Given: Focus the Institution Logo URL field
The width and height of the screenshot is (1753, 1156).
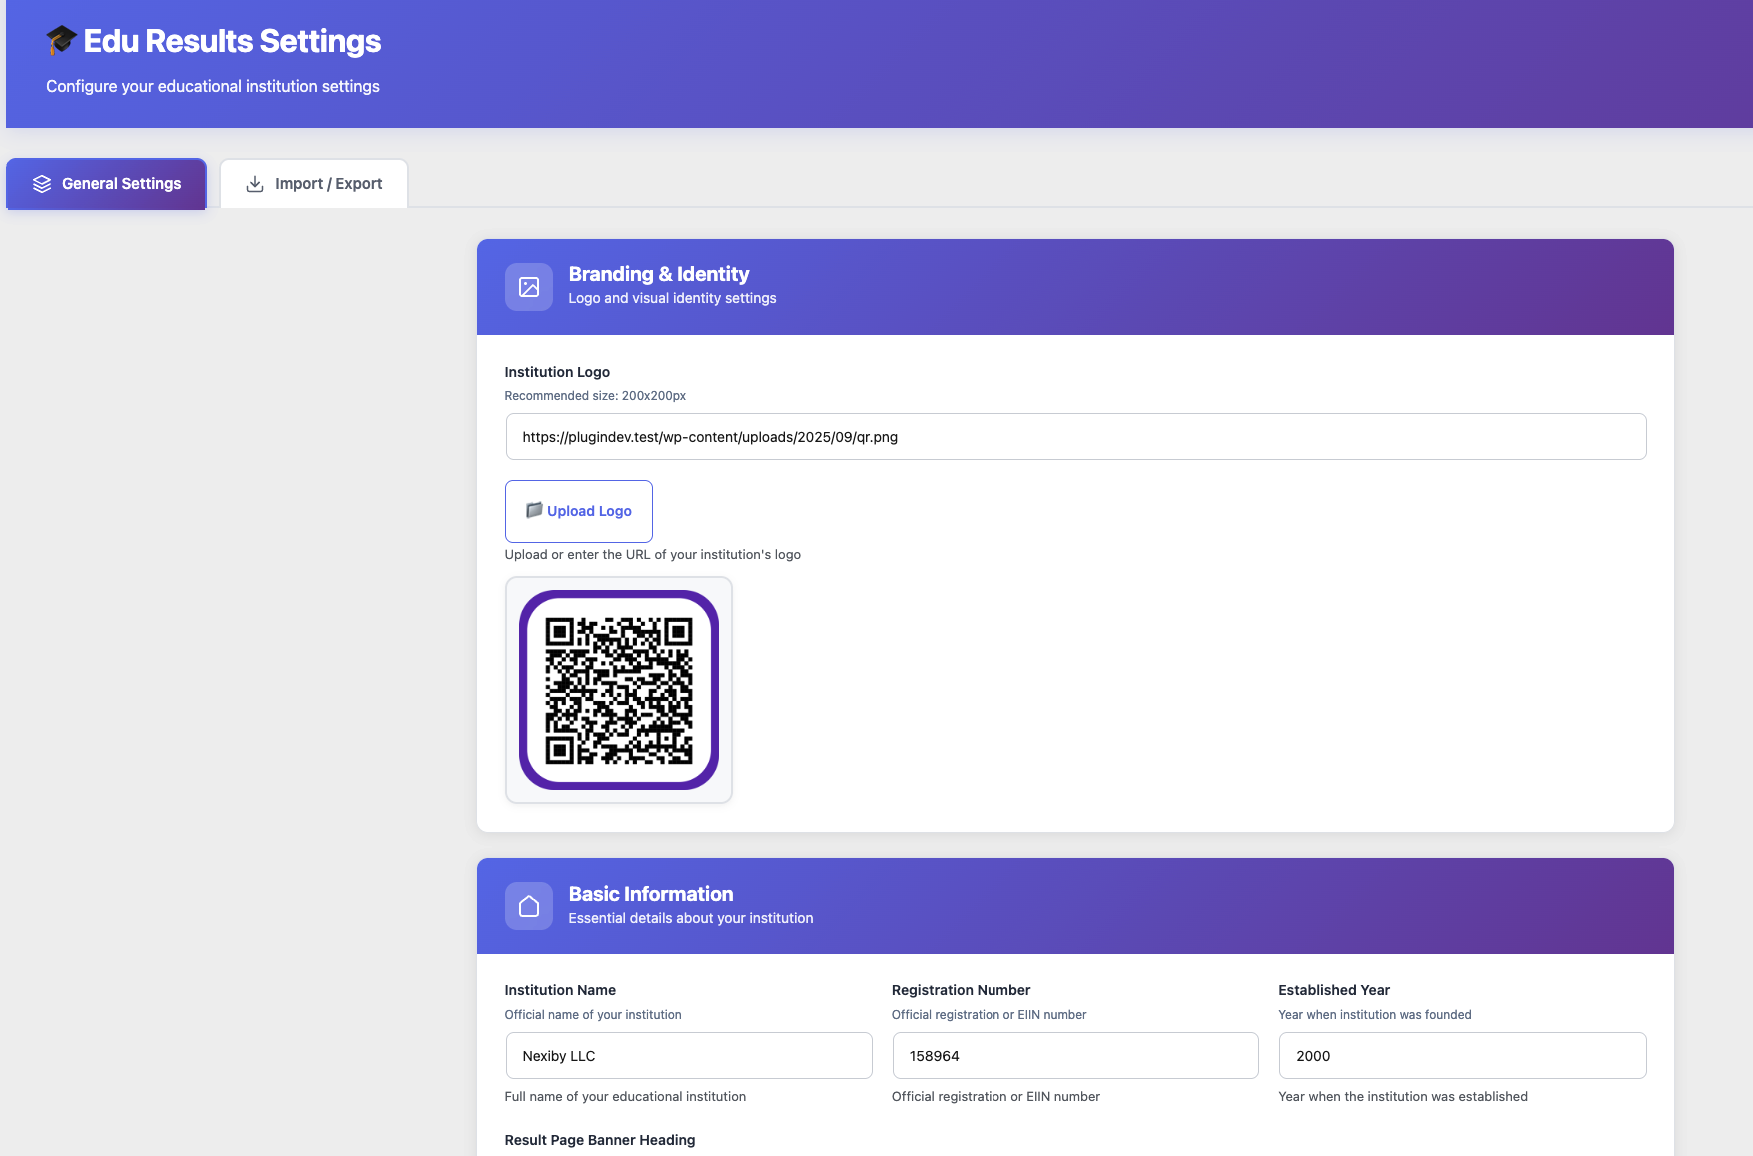Looking at the screenshot, I should click(1076, 437).
